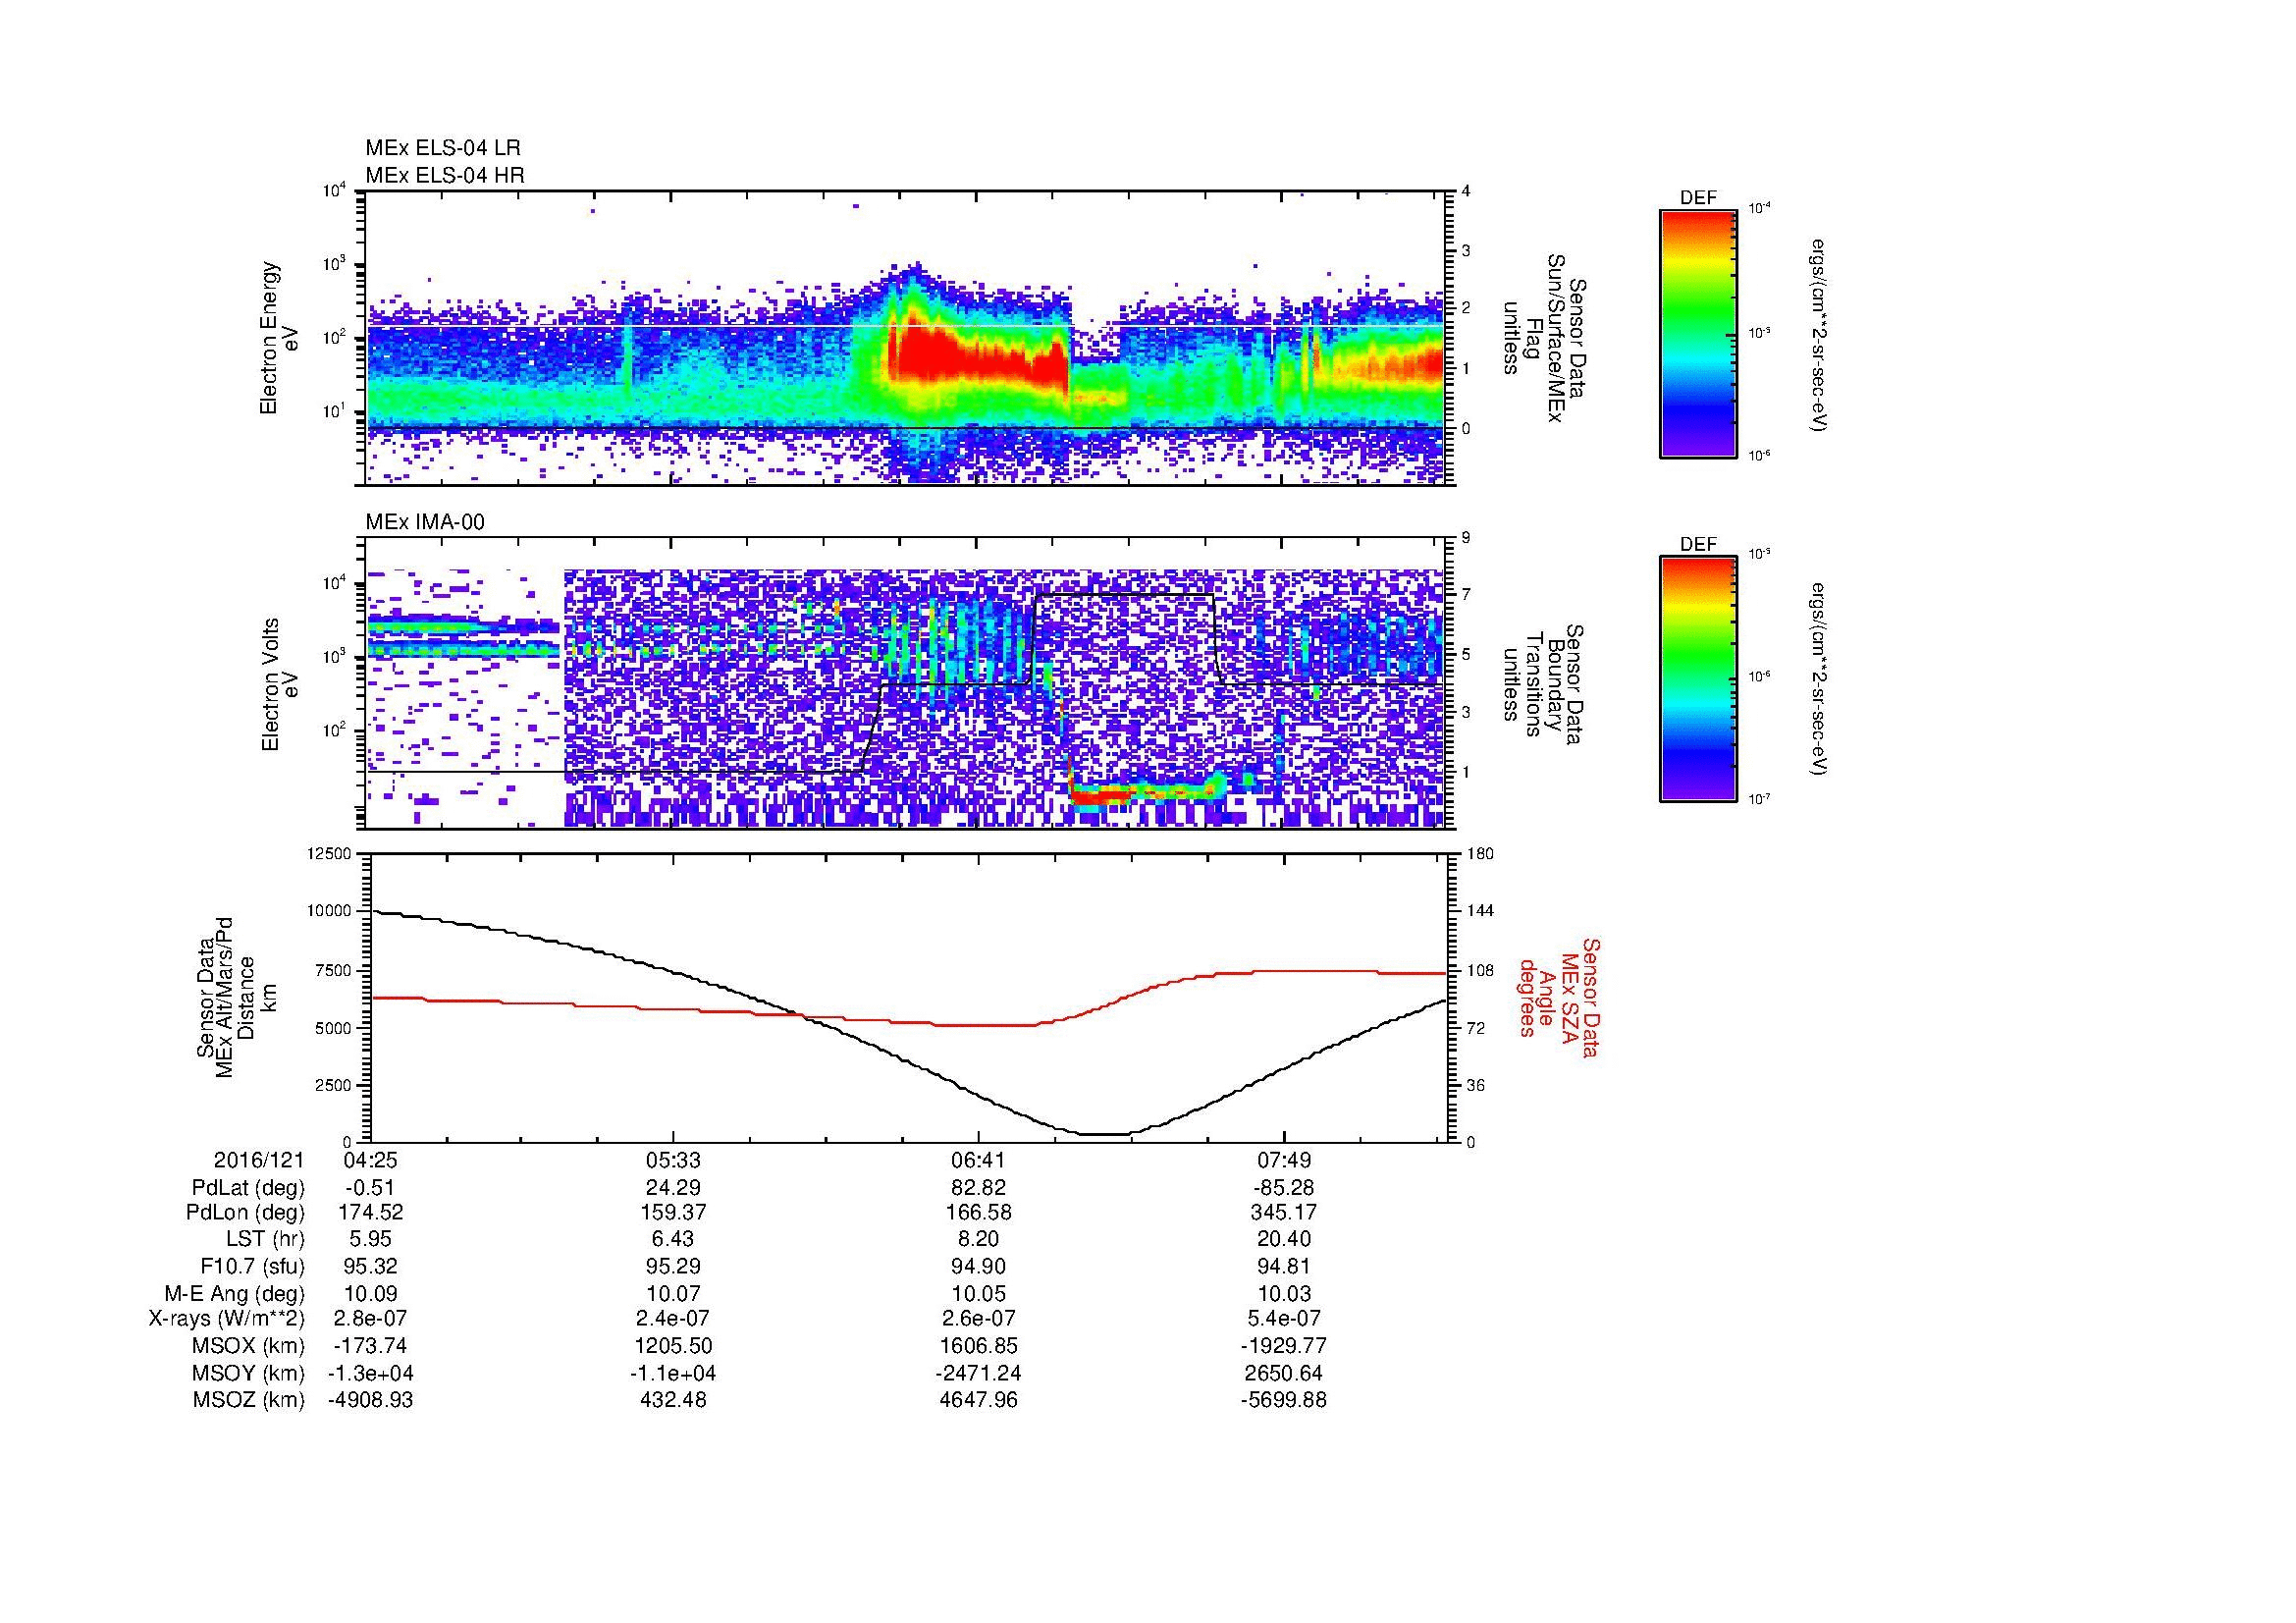This screenshot has width=2296, height=1623.
Task: Click the MSOY value '-2471.24'
Action: tap(979, 1373)
